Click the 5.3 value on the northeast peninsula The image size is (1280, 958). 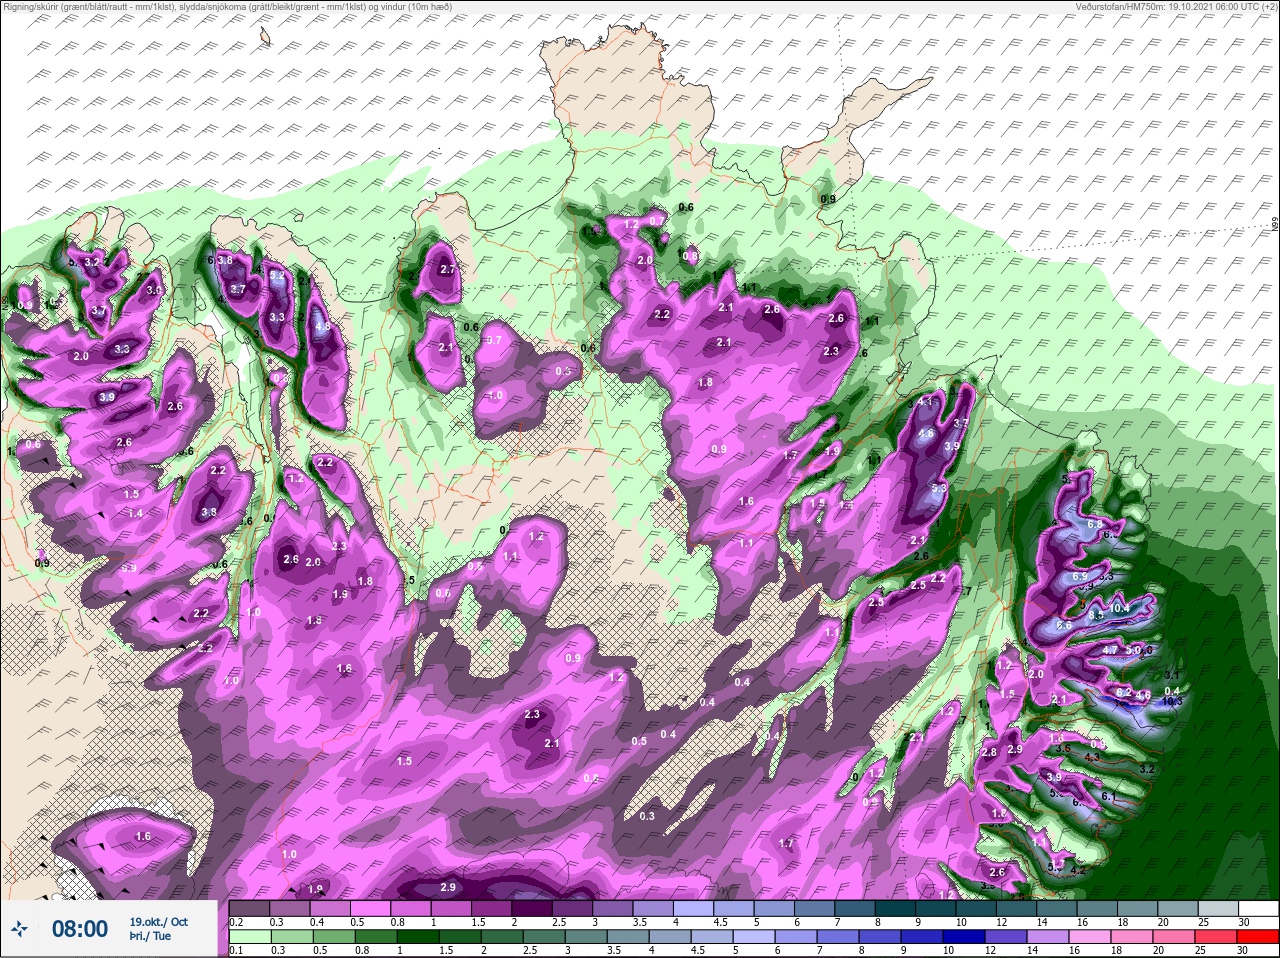pos(939,488)
